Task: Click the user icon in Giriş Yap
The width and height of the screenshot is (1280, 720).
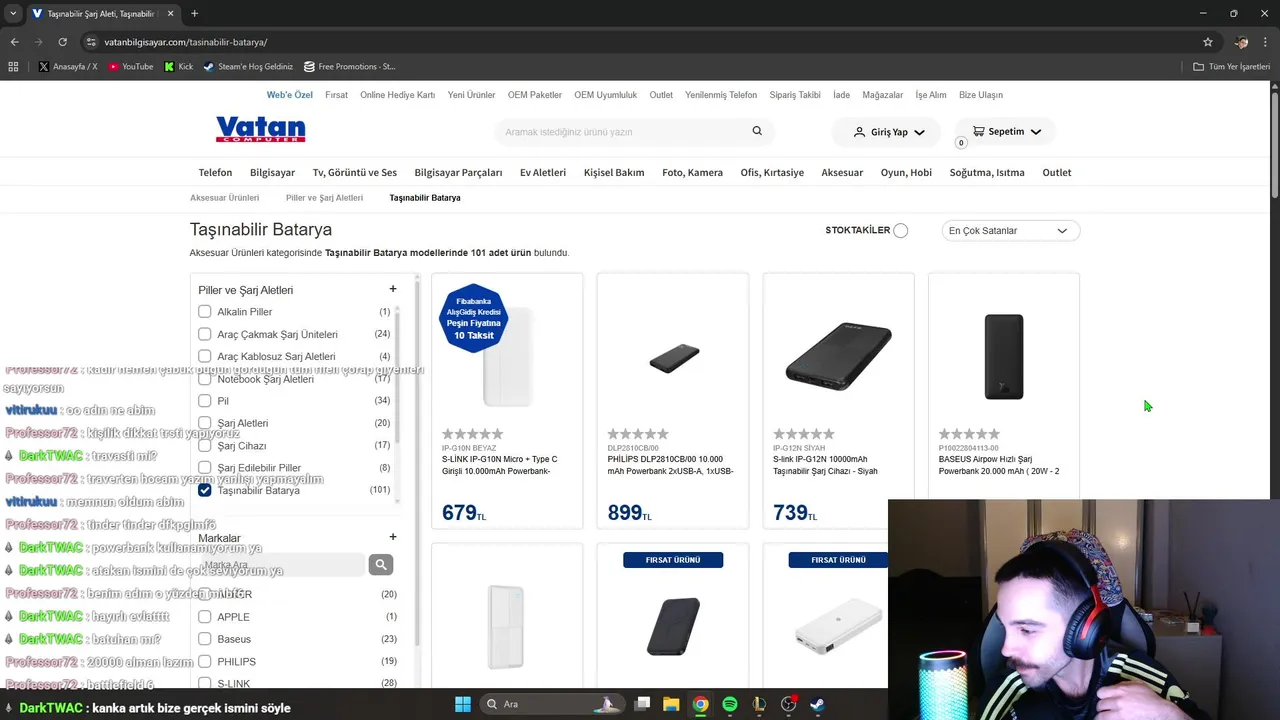Action: 859,132
